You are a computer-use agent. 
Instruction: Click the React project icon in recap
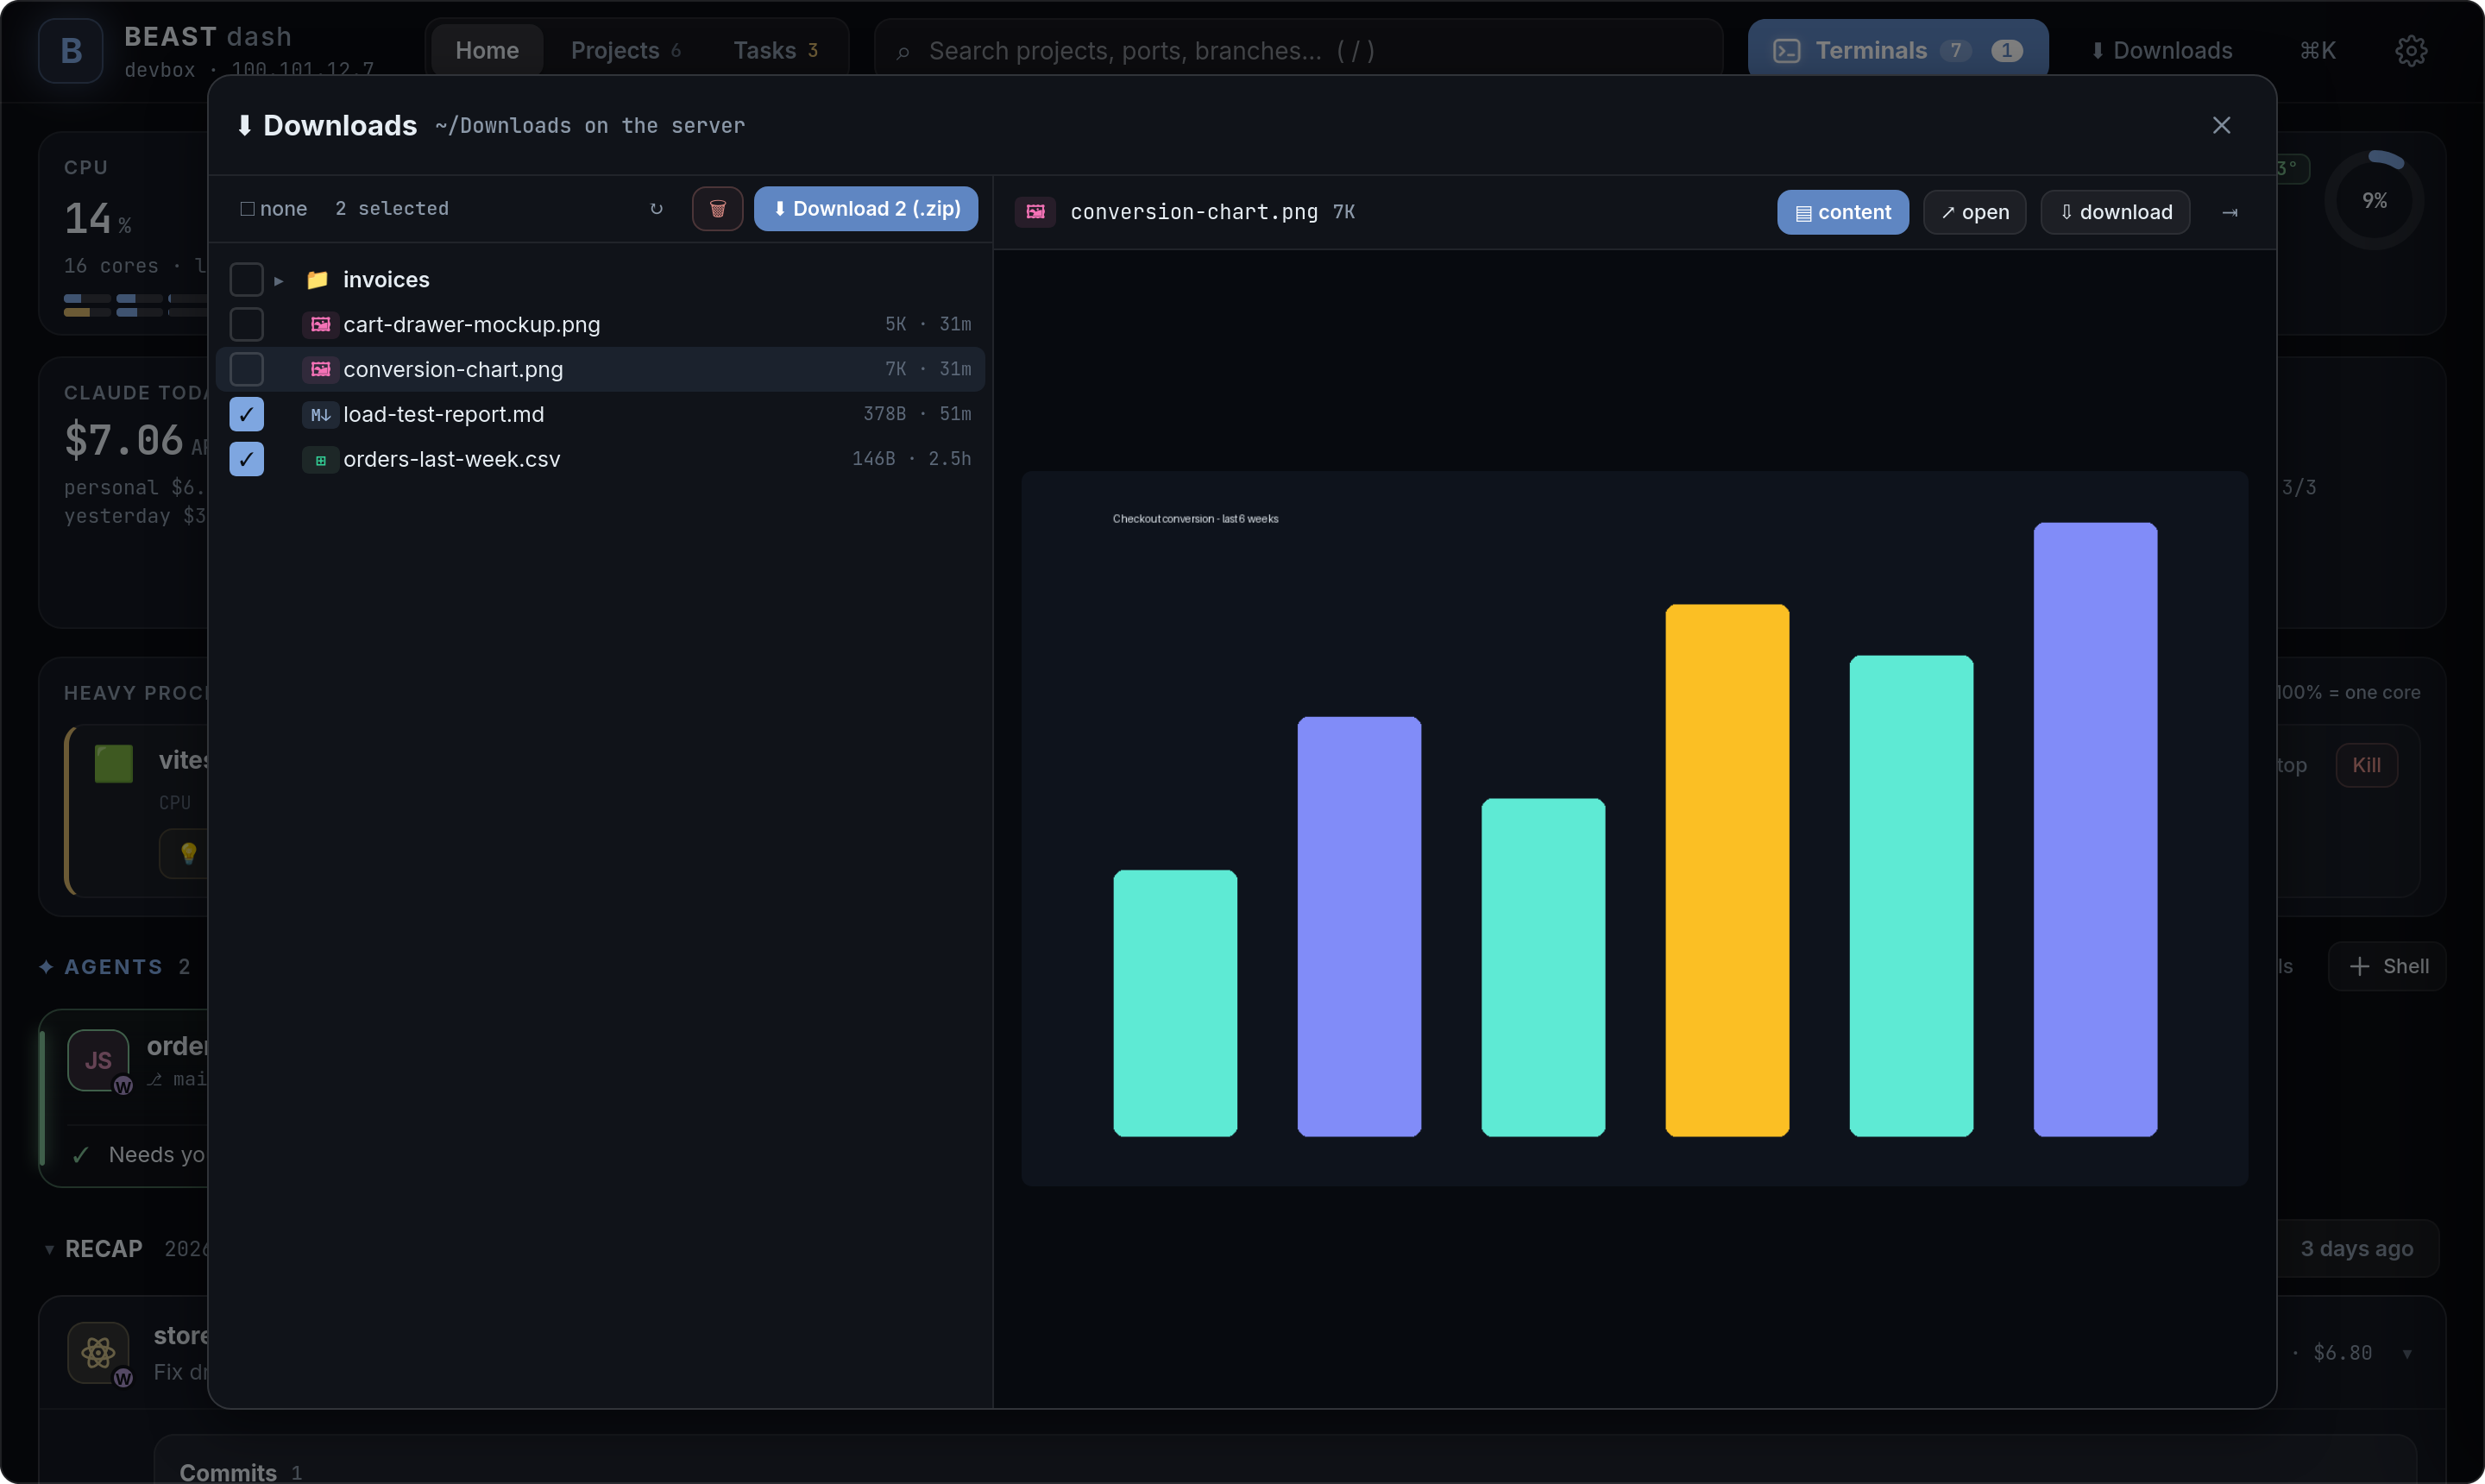click(x=98, y=1352)
